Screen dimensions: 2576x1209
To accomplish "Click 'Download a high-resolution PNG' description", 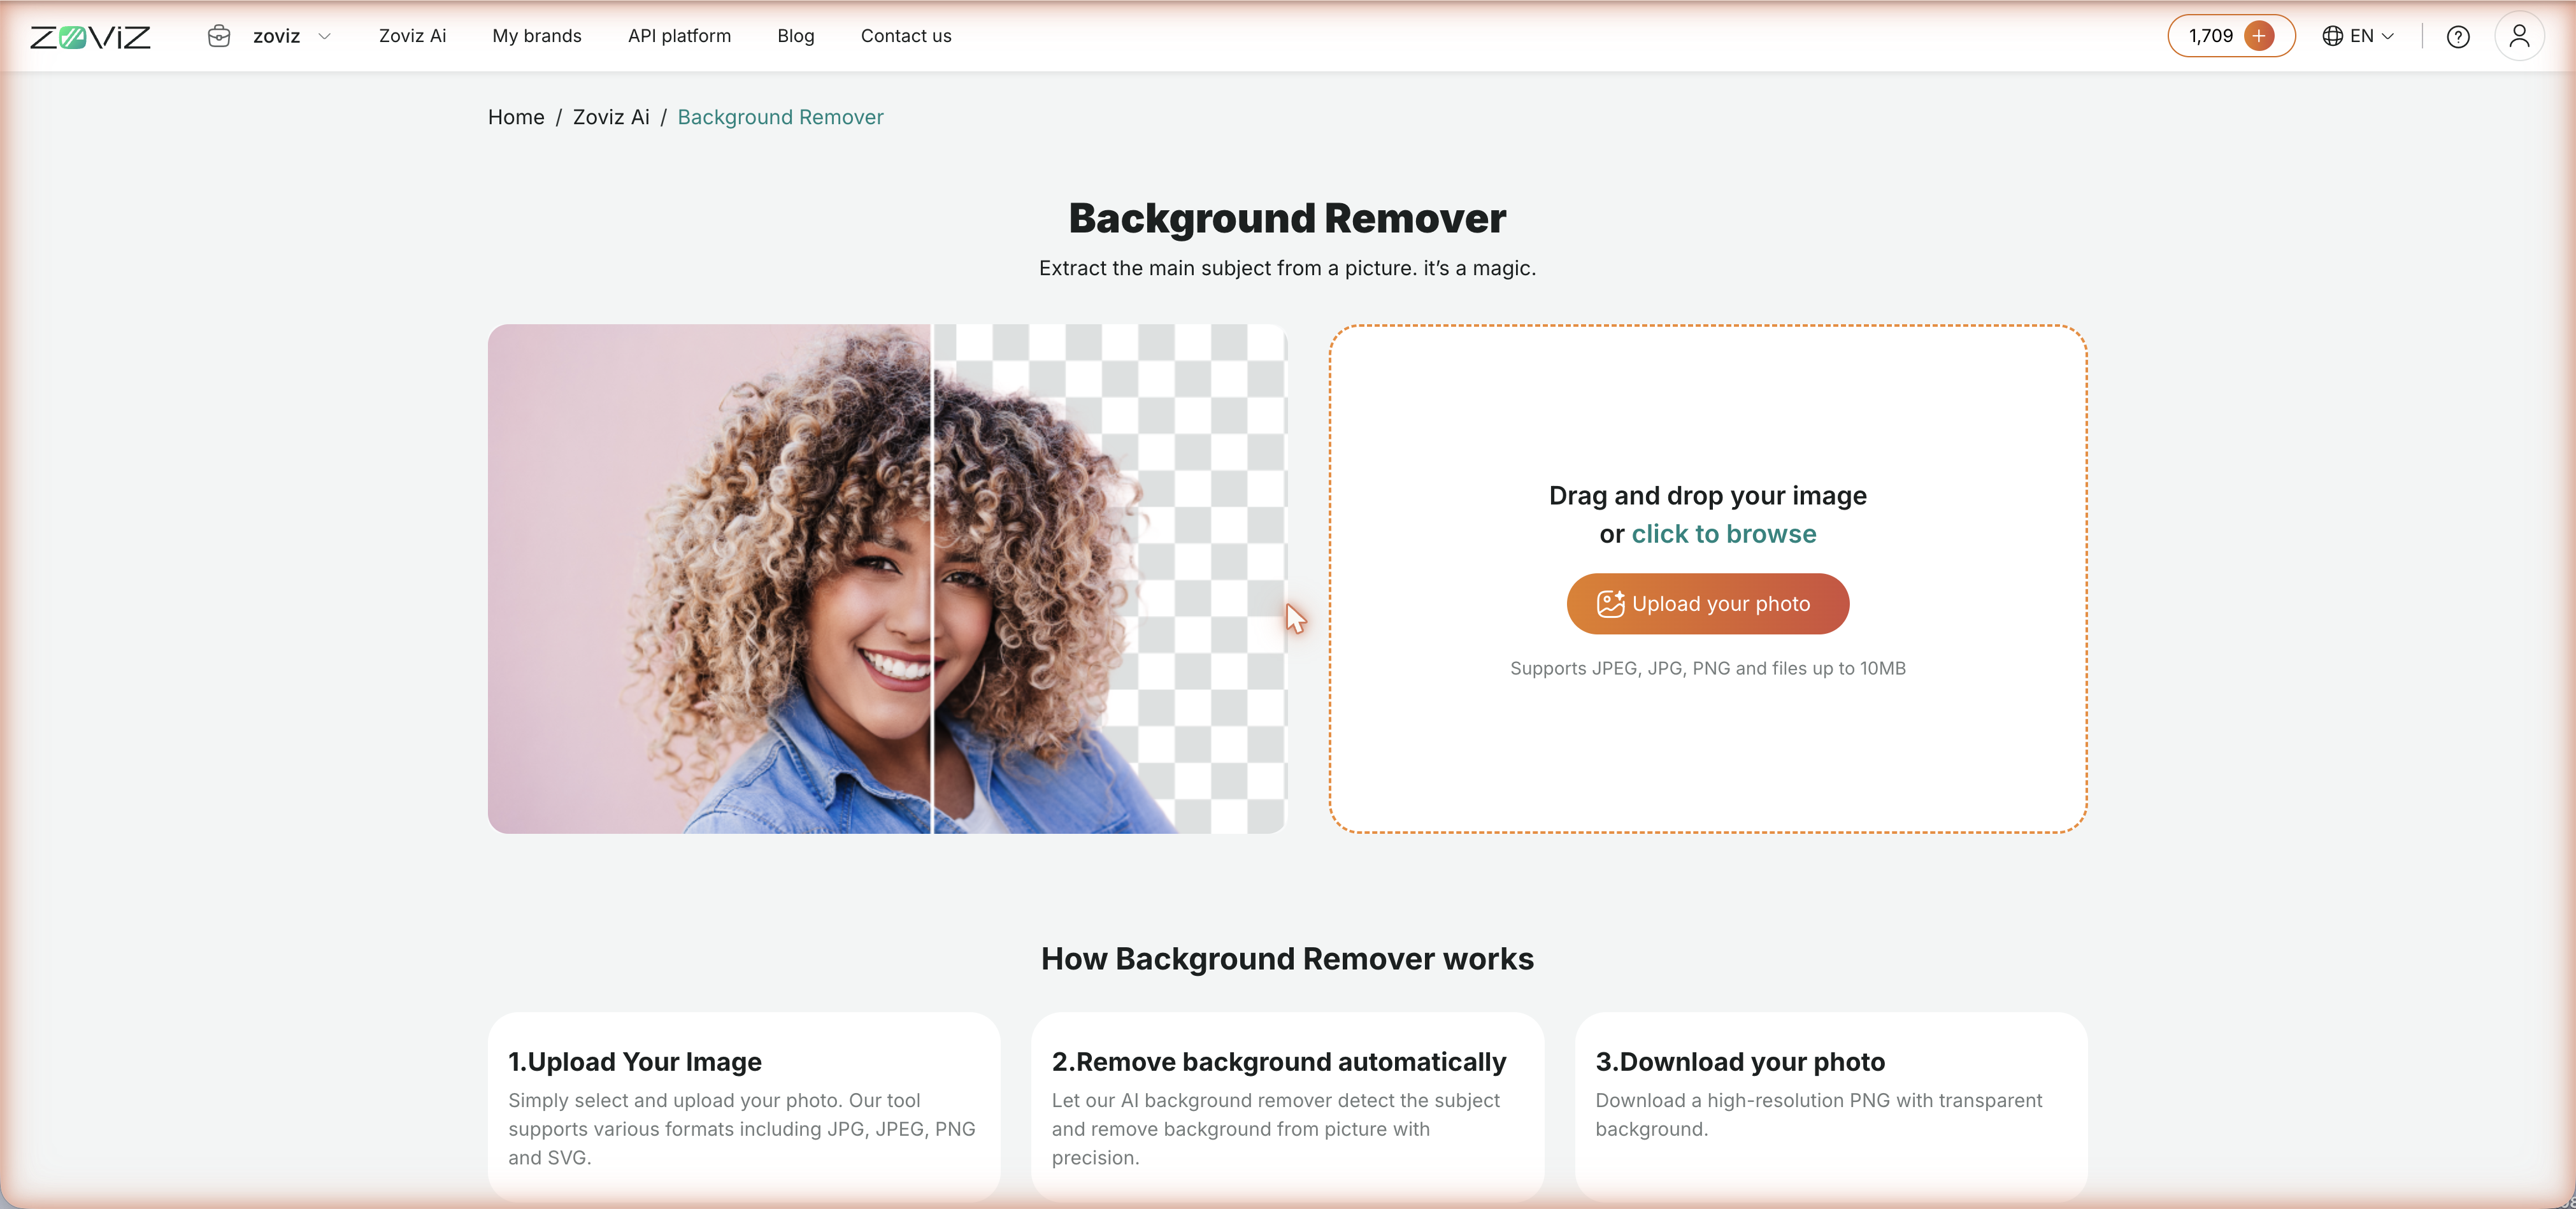I will (x=1819, y=1114).
